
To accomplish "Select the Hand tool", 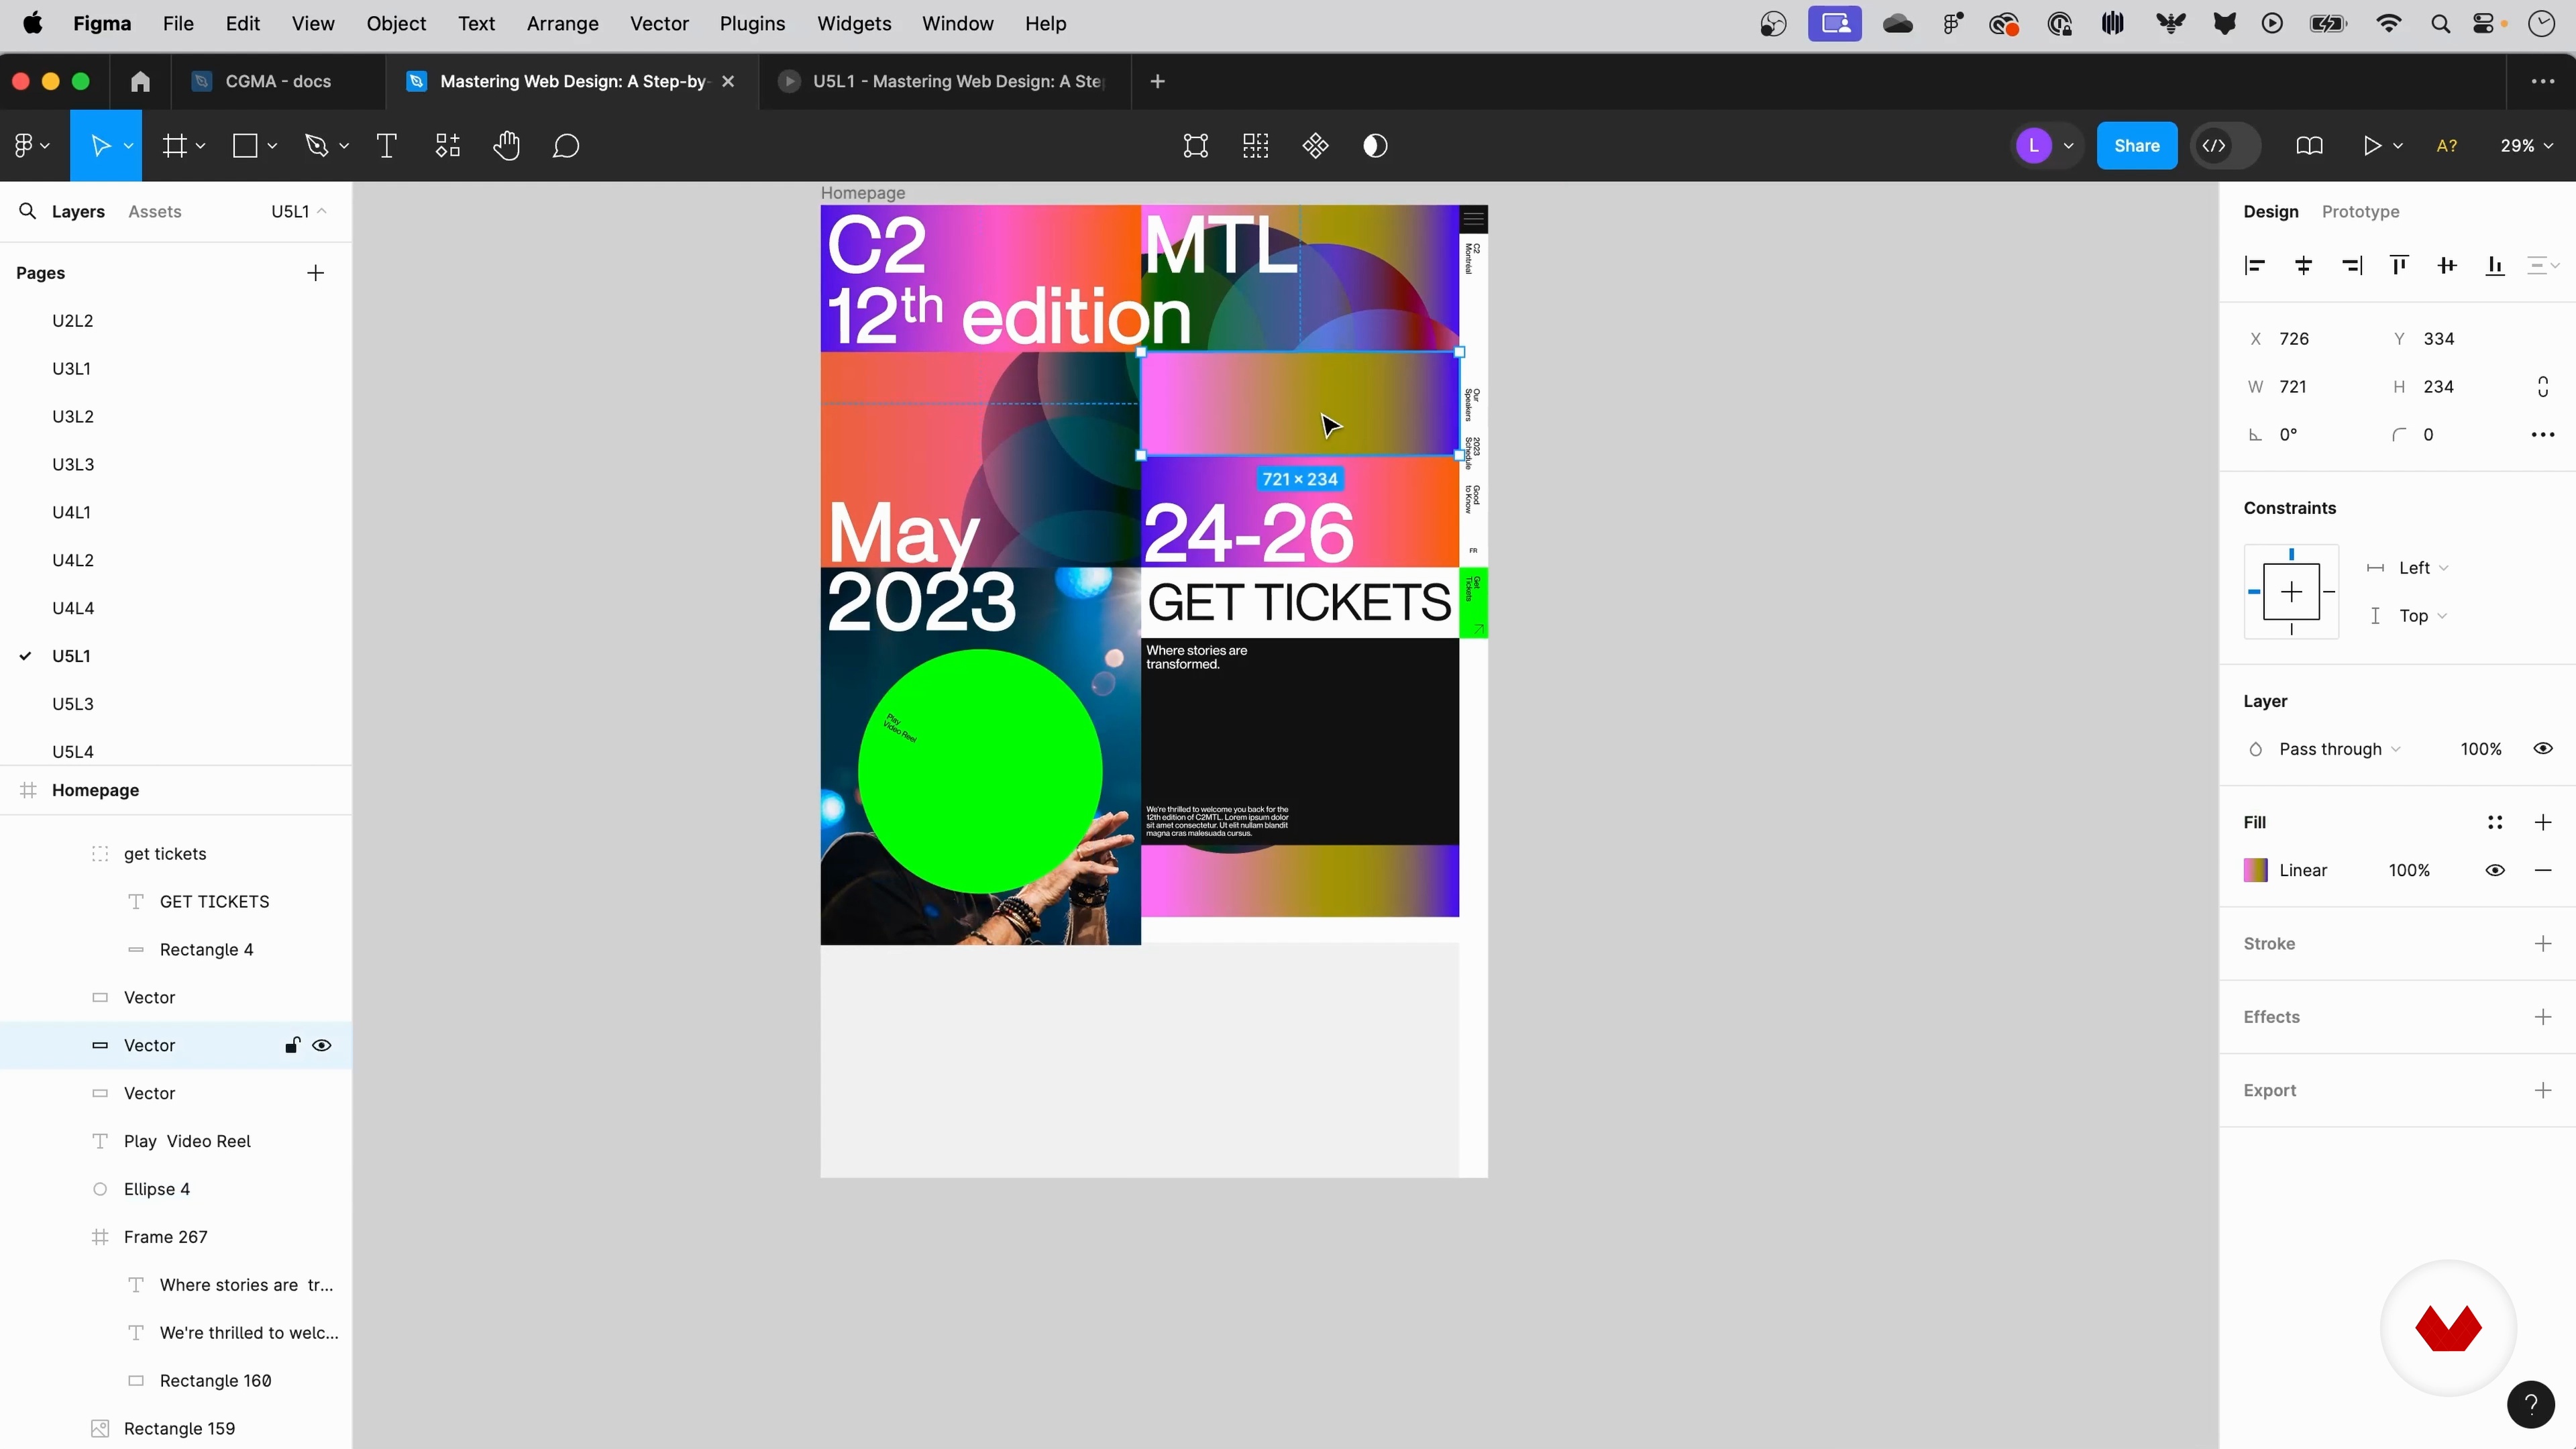I will click(x=507, y=146).
